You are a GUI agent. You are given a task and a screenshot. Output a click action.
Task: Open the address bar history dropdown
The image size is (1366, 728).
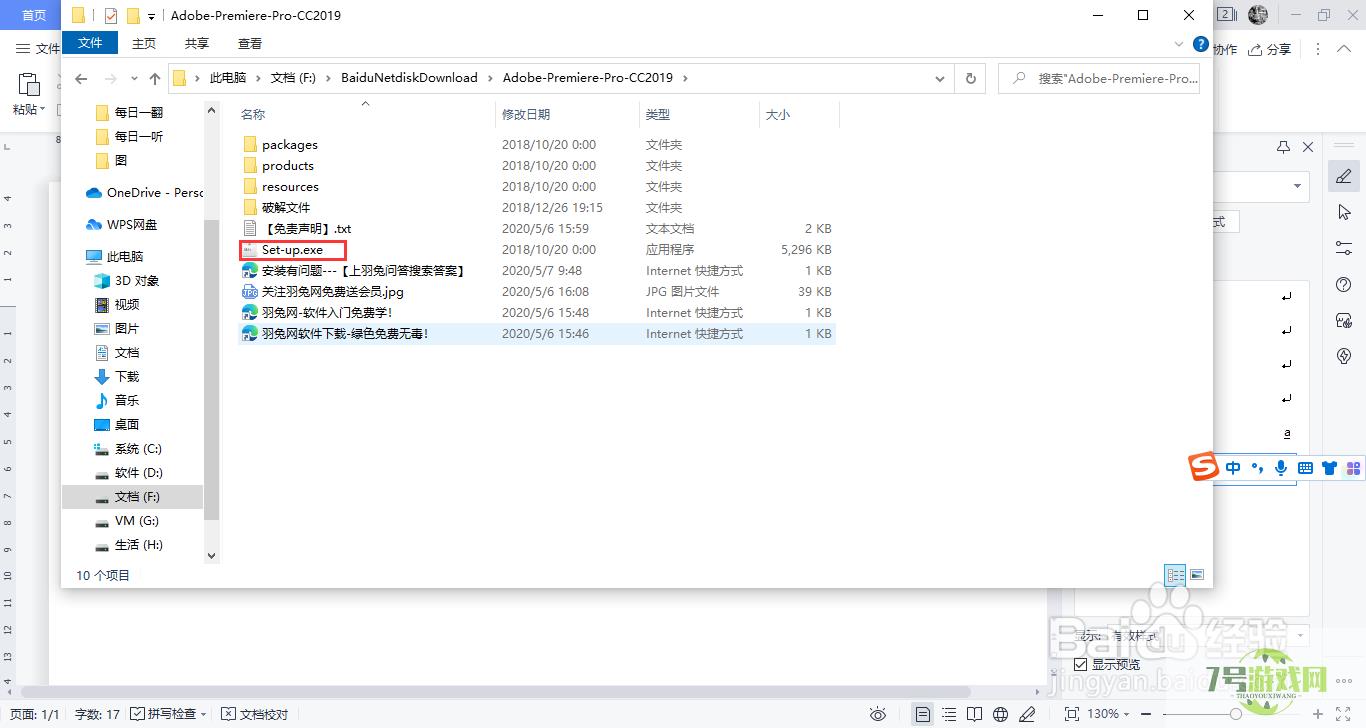click(x=940, y=78)
